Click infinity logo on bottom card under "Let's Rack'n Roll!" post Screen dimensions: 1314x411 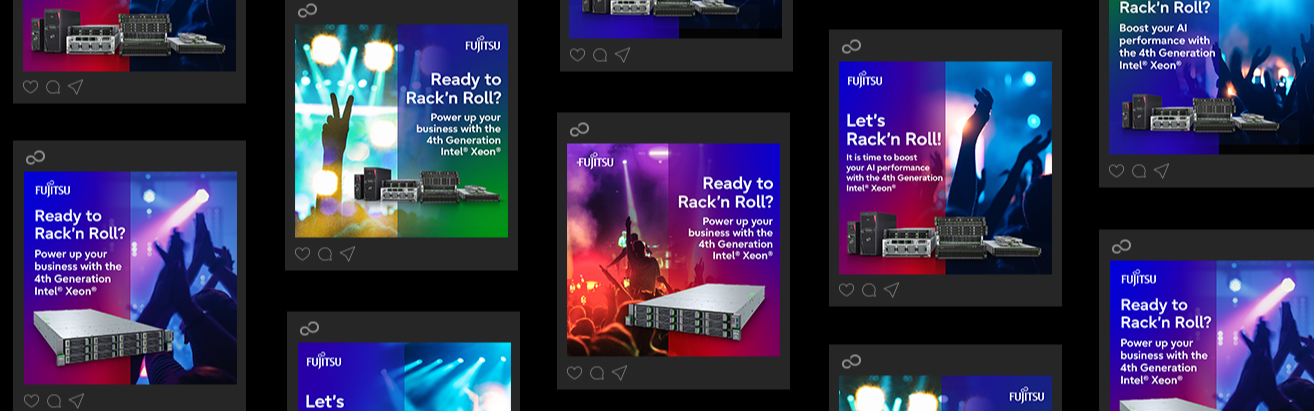[851, 361]
